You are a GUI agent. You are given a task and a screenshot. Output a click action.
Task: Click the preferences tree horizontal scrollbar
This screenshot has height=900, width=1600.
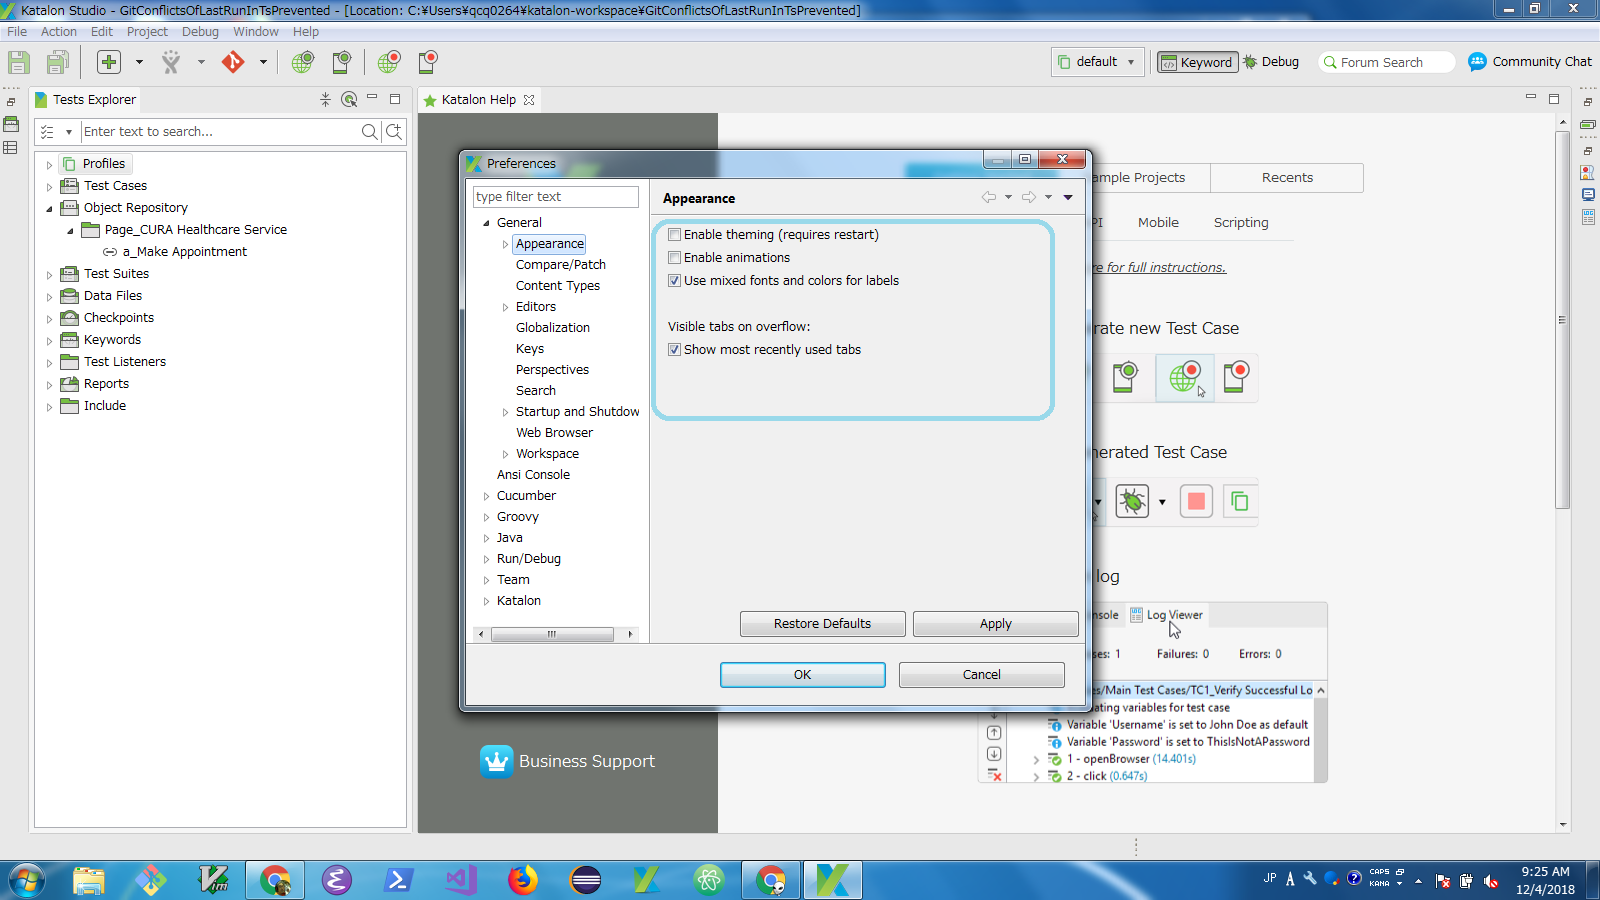552,634
